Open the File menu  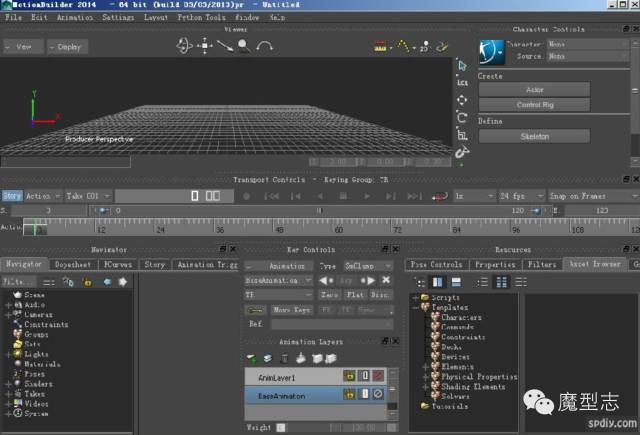13,17
